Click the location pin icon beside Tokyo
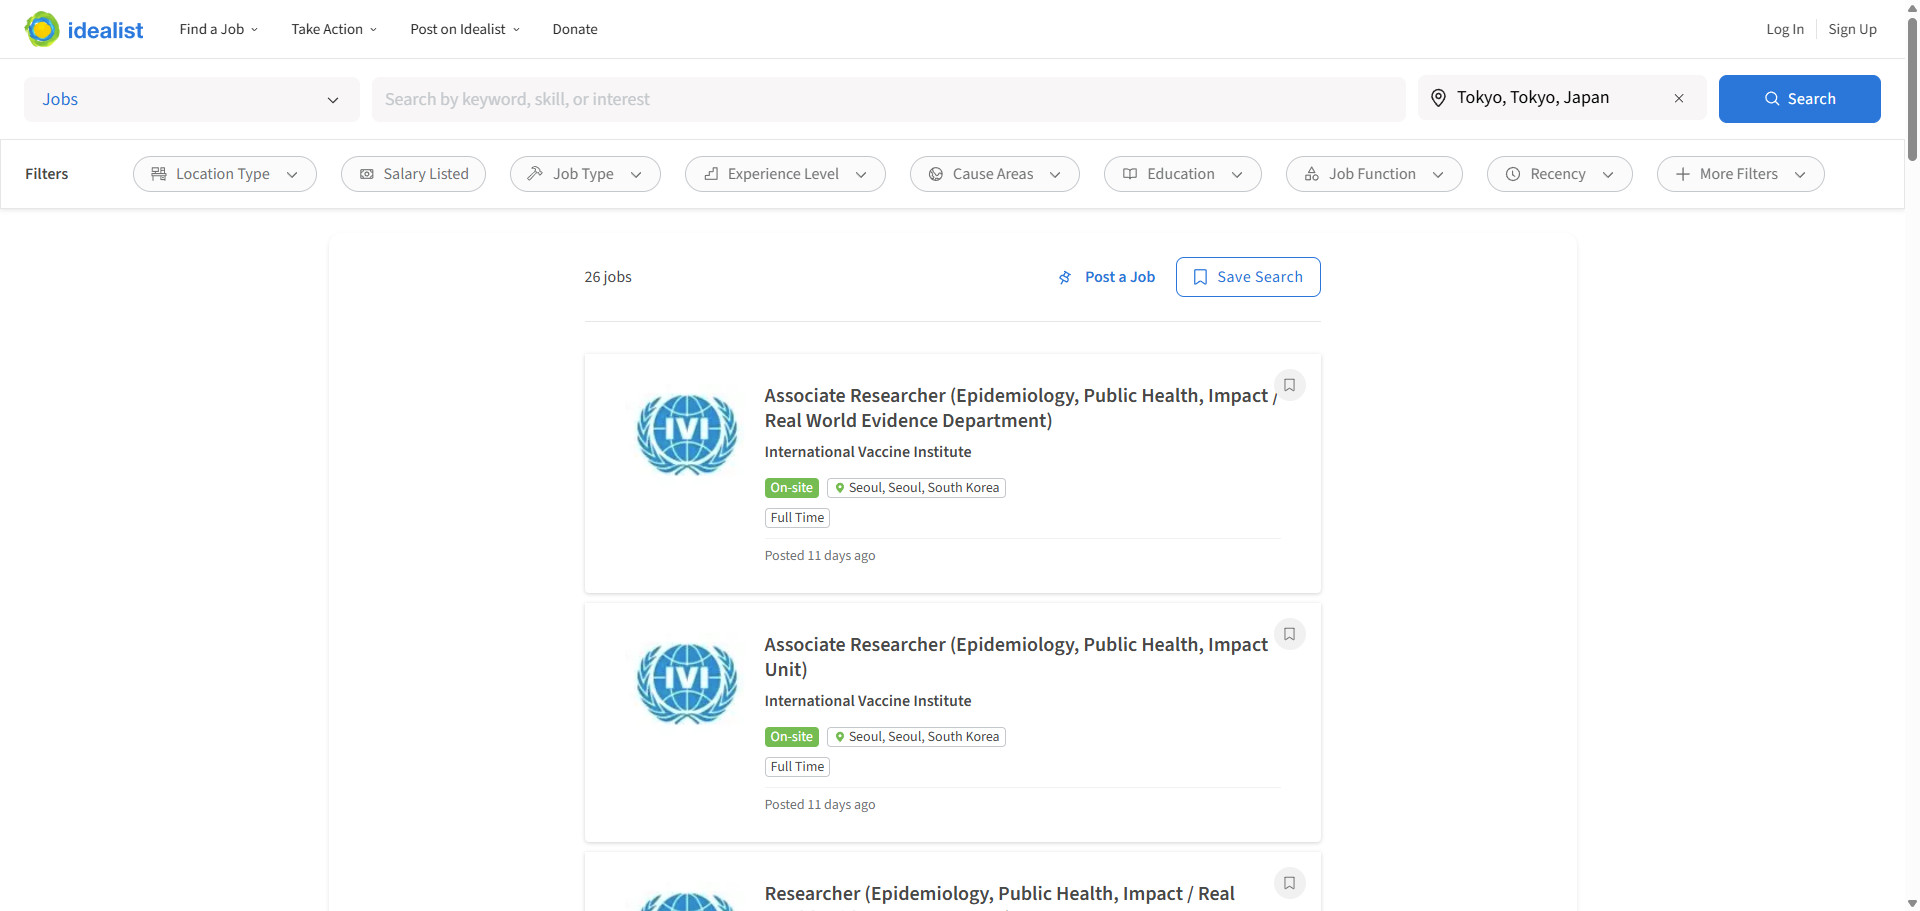Screen dimensions: 1920x911 [x=1438, y=98]
